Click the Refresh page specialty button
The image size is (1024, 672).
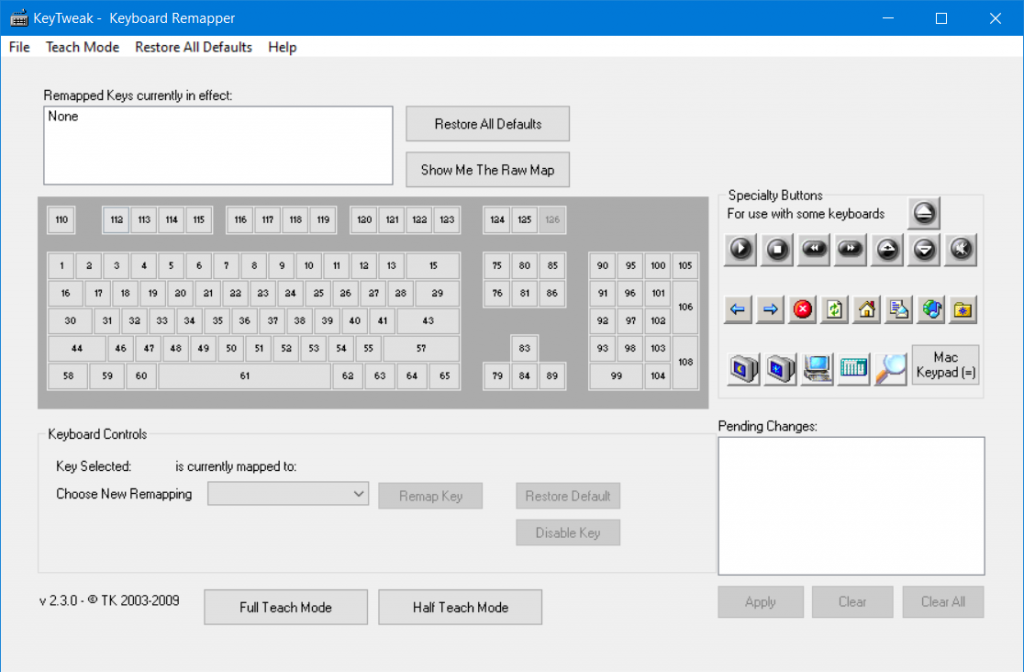point(834,309)
